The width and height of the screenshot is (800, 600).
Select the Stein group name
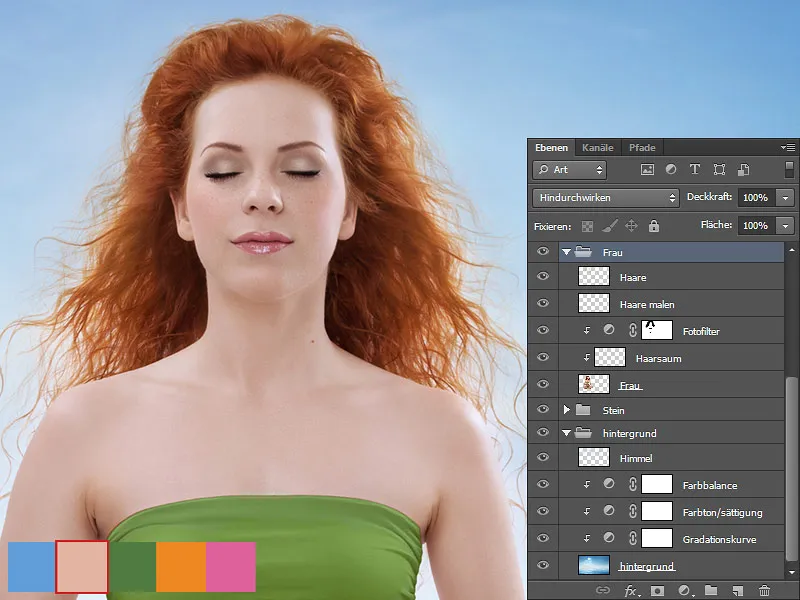613,411
